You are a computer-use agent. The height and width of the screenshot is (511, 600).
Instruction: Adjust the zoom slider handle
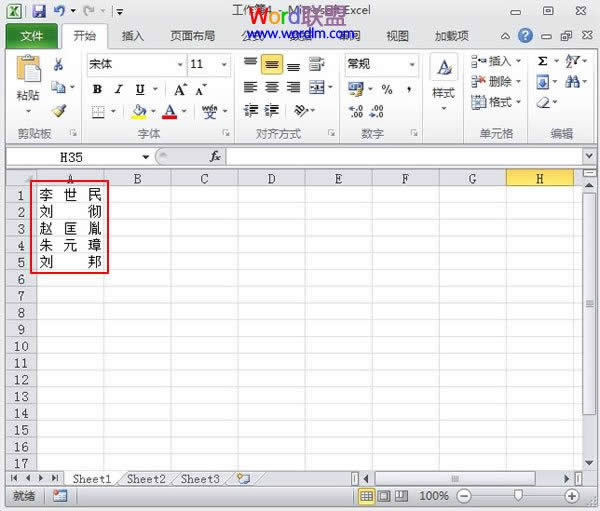[518, 496]
